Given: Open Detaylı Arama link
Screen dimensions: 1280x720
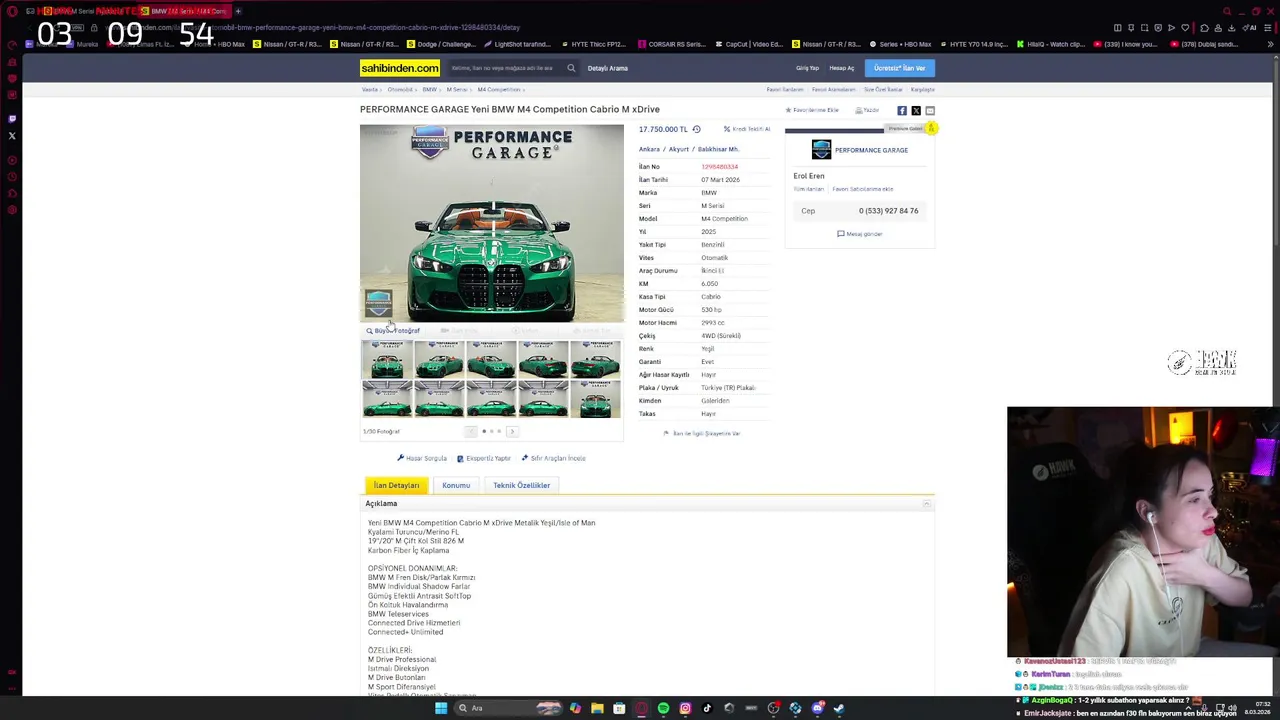Looking at the screenshot, I should coord(608,68).
